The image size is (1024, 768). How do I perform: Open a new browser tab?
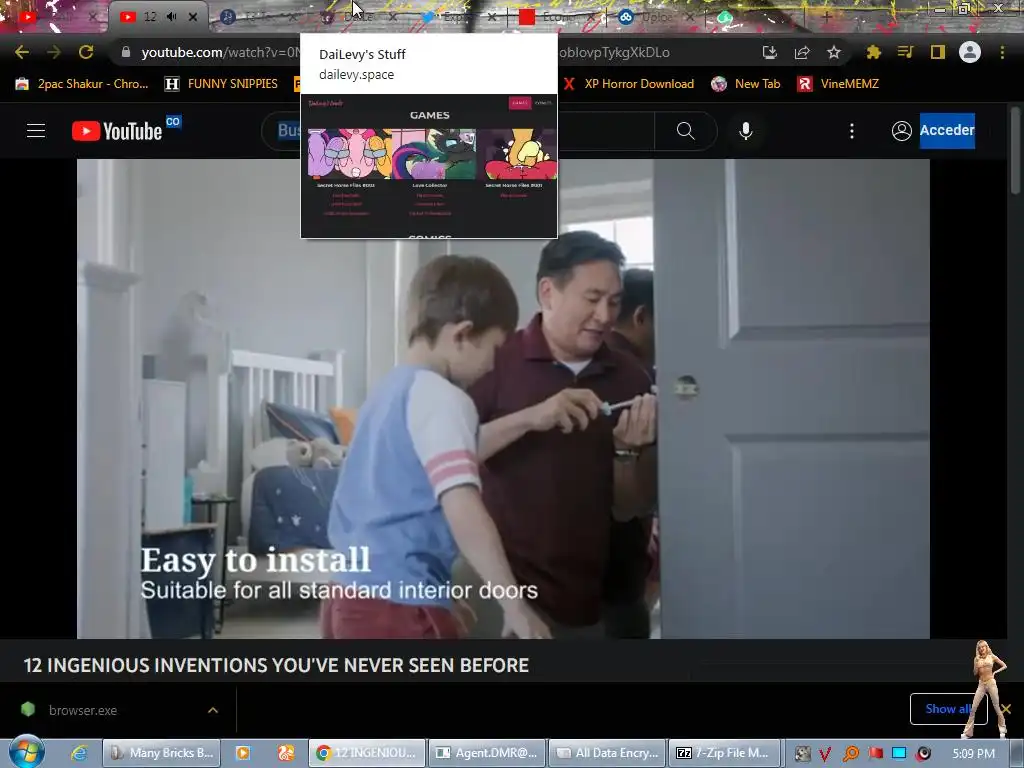[x=826, y=17]
